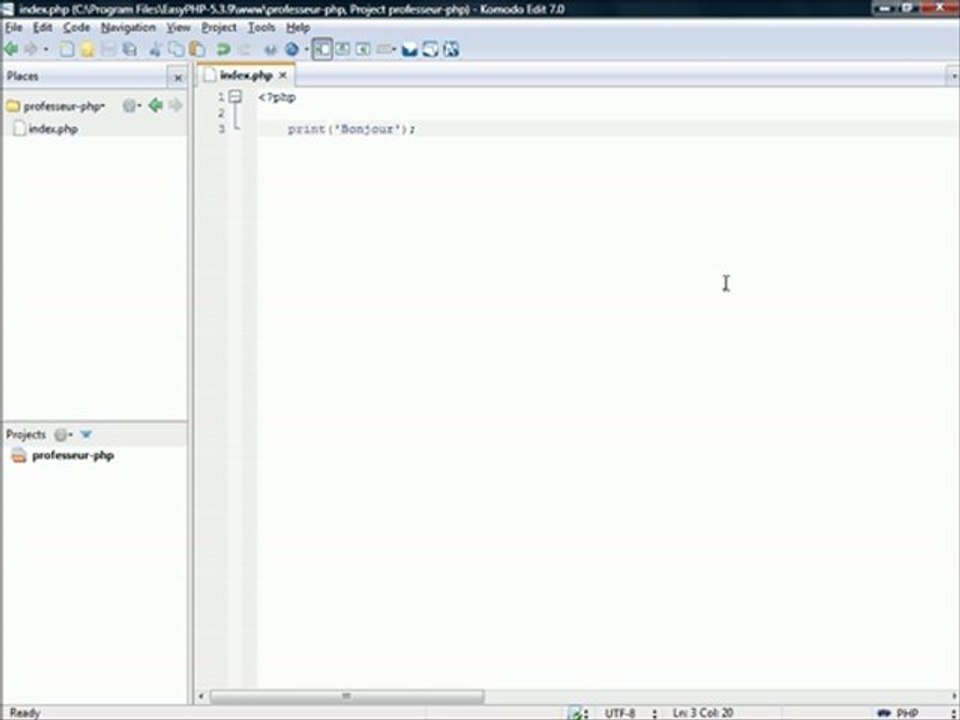Click the blue globe Preview in Browser icon
960x720 pixels.
(x=292, y=49)
